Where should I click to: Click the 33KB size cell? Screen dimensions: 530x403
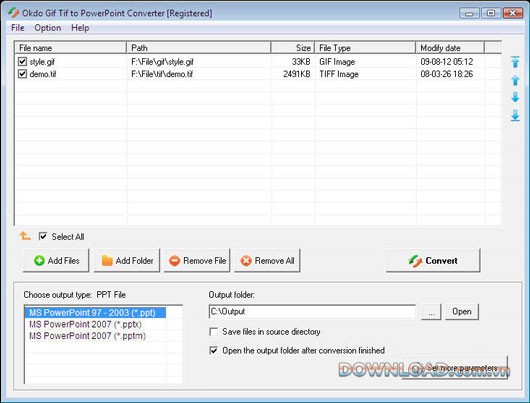coord(301,62)
